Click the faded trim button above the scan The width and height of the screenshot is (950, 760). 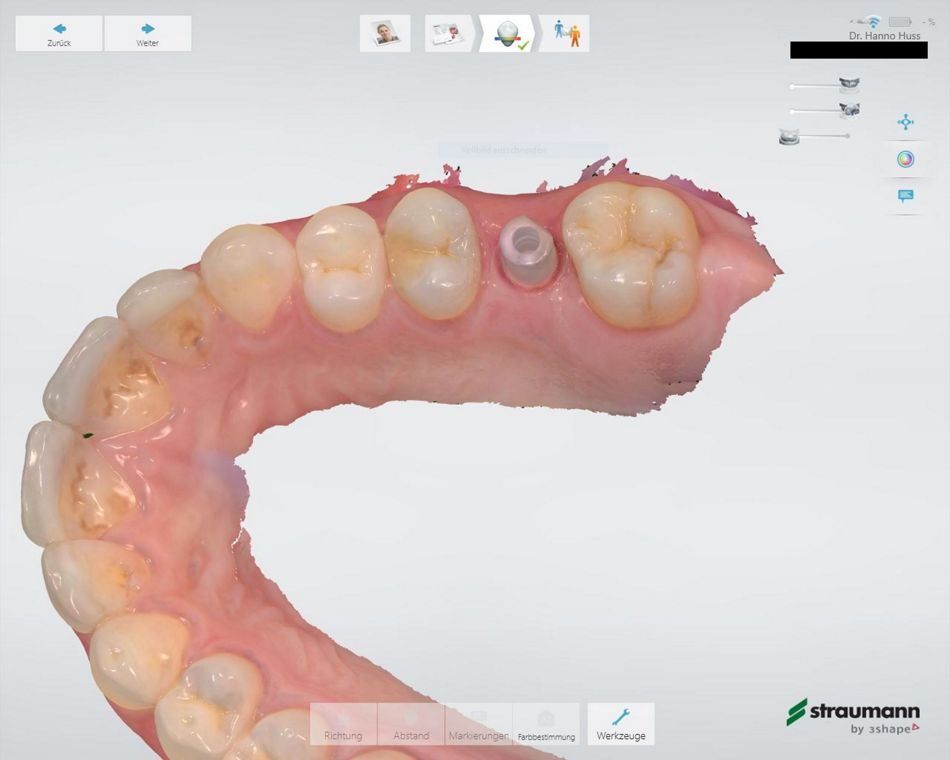coord(523,150)
